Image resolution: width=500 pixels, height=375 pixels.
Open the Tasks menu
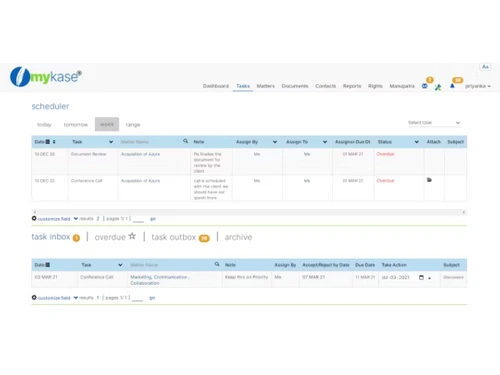tap(243, 86)
